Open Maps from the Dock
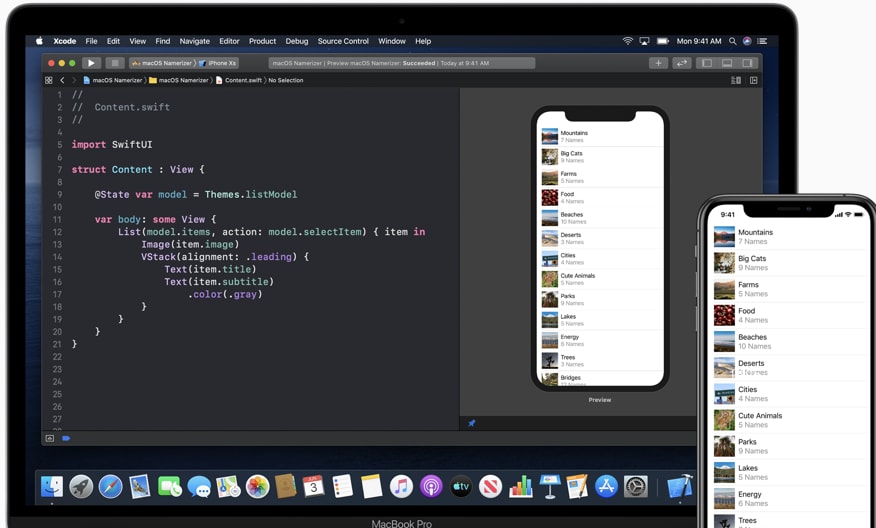Image resolution: width=876 pixels, height=528 pixels. 228,487
